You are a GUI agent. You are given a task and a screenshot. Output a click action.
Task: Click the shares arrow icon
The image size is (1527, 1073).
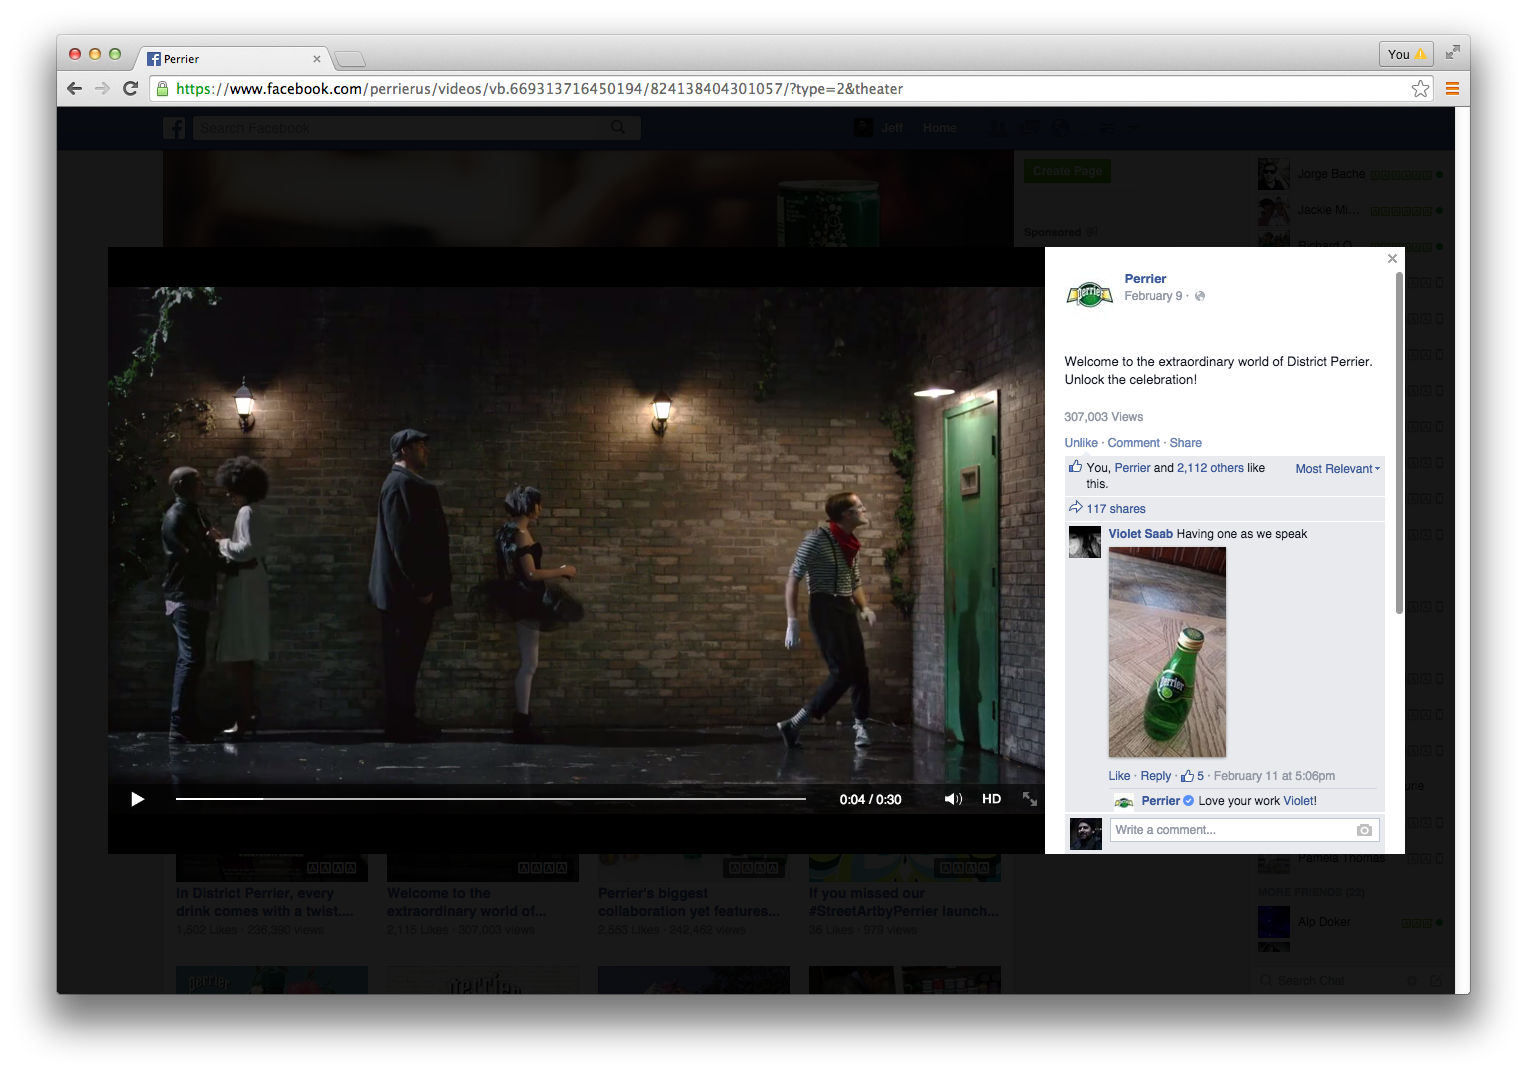pos(1075,508)
